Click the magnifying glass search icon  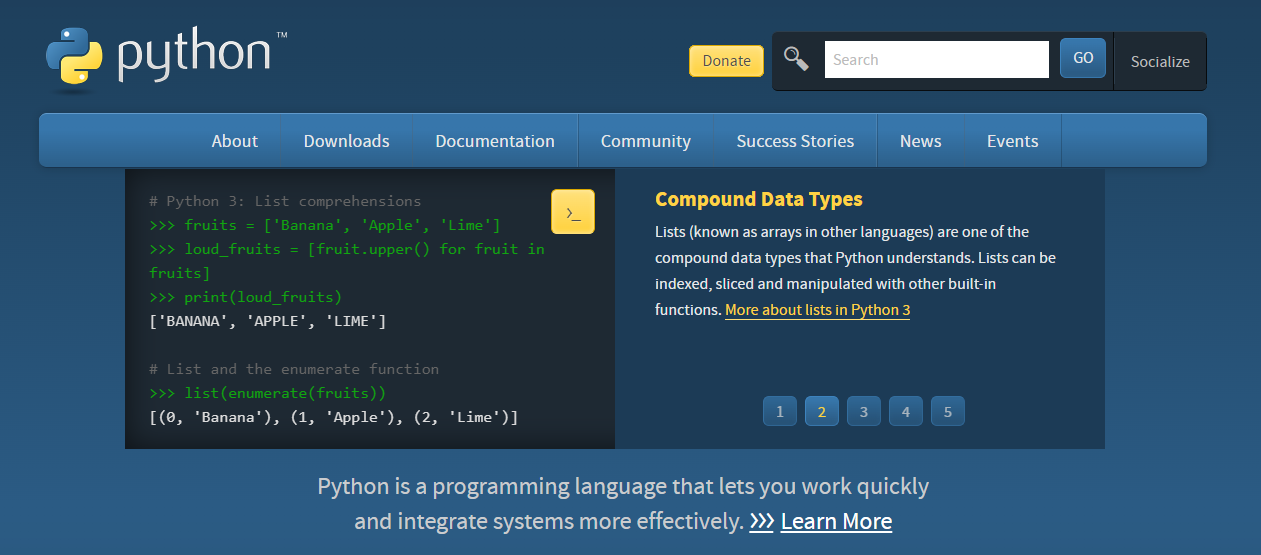pyautogui.click(x=796, y=59)
